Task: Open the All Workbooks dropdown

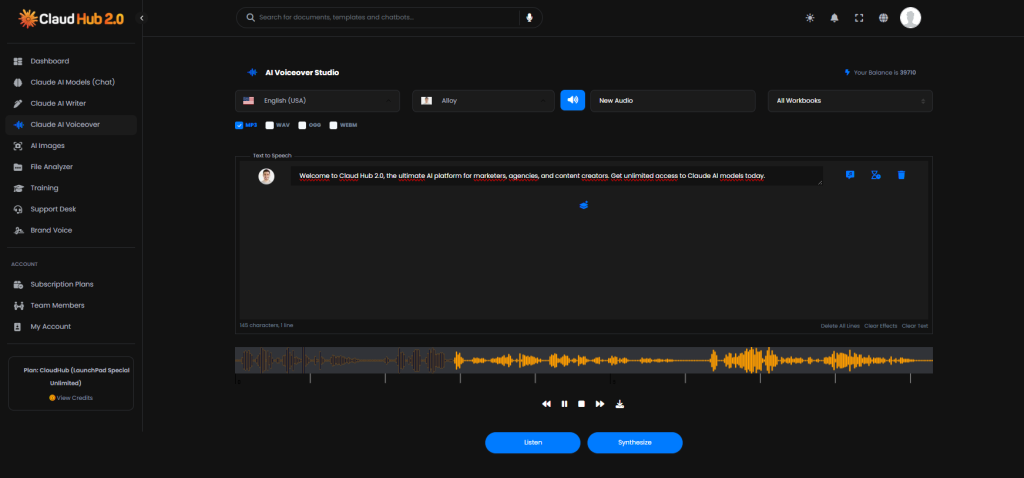Action: tap(850, 101)
